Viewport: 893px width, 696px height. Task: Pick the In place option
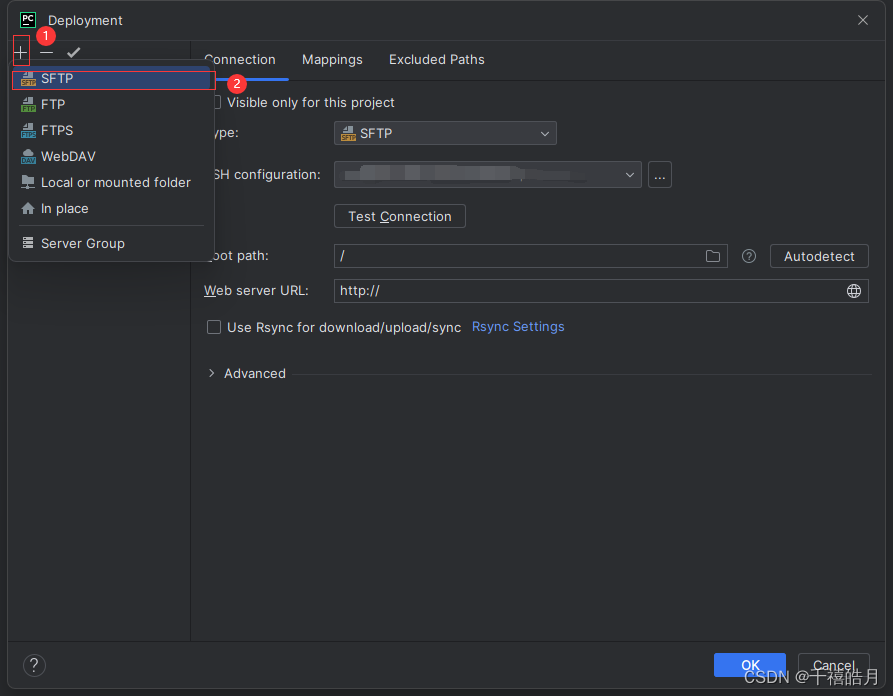tap(112, 209)
